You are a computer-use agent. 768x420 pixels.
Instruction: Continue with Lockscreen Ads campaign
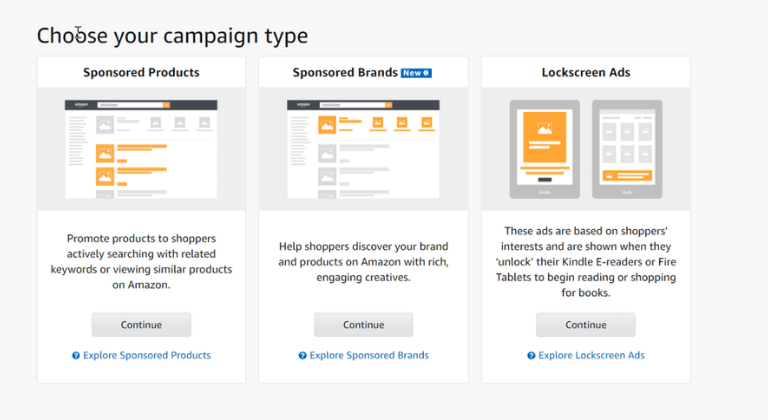point(585,325)
